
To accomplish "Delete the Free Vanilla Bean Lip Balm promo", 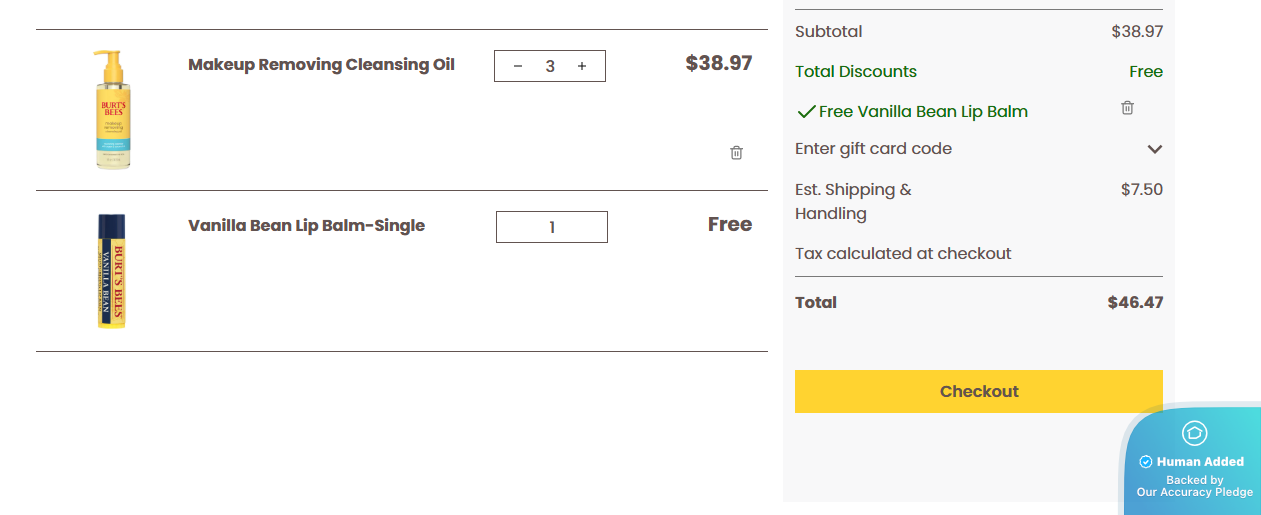I will pos(1127,108).
